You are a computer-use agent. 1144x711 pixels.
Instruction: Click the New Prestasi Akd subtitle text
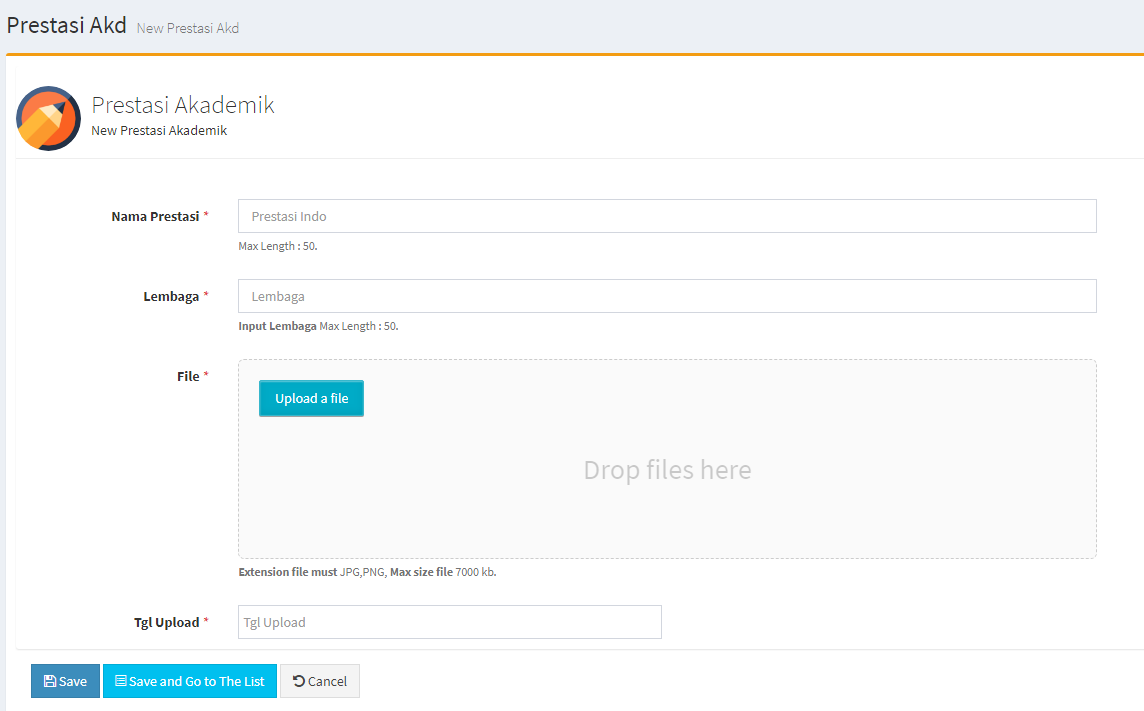point(188,28)
